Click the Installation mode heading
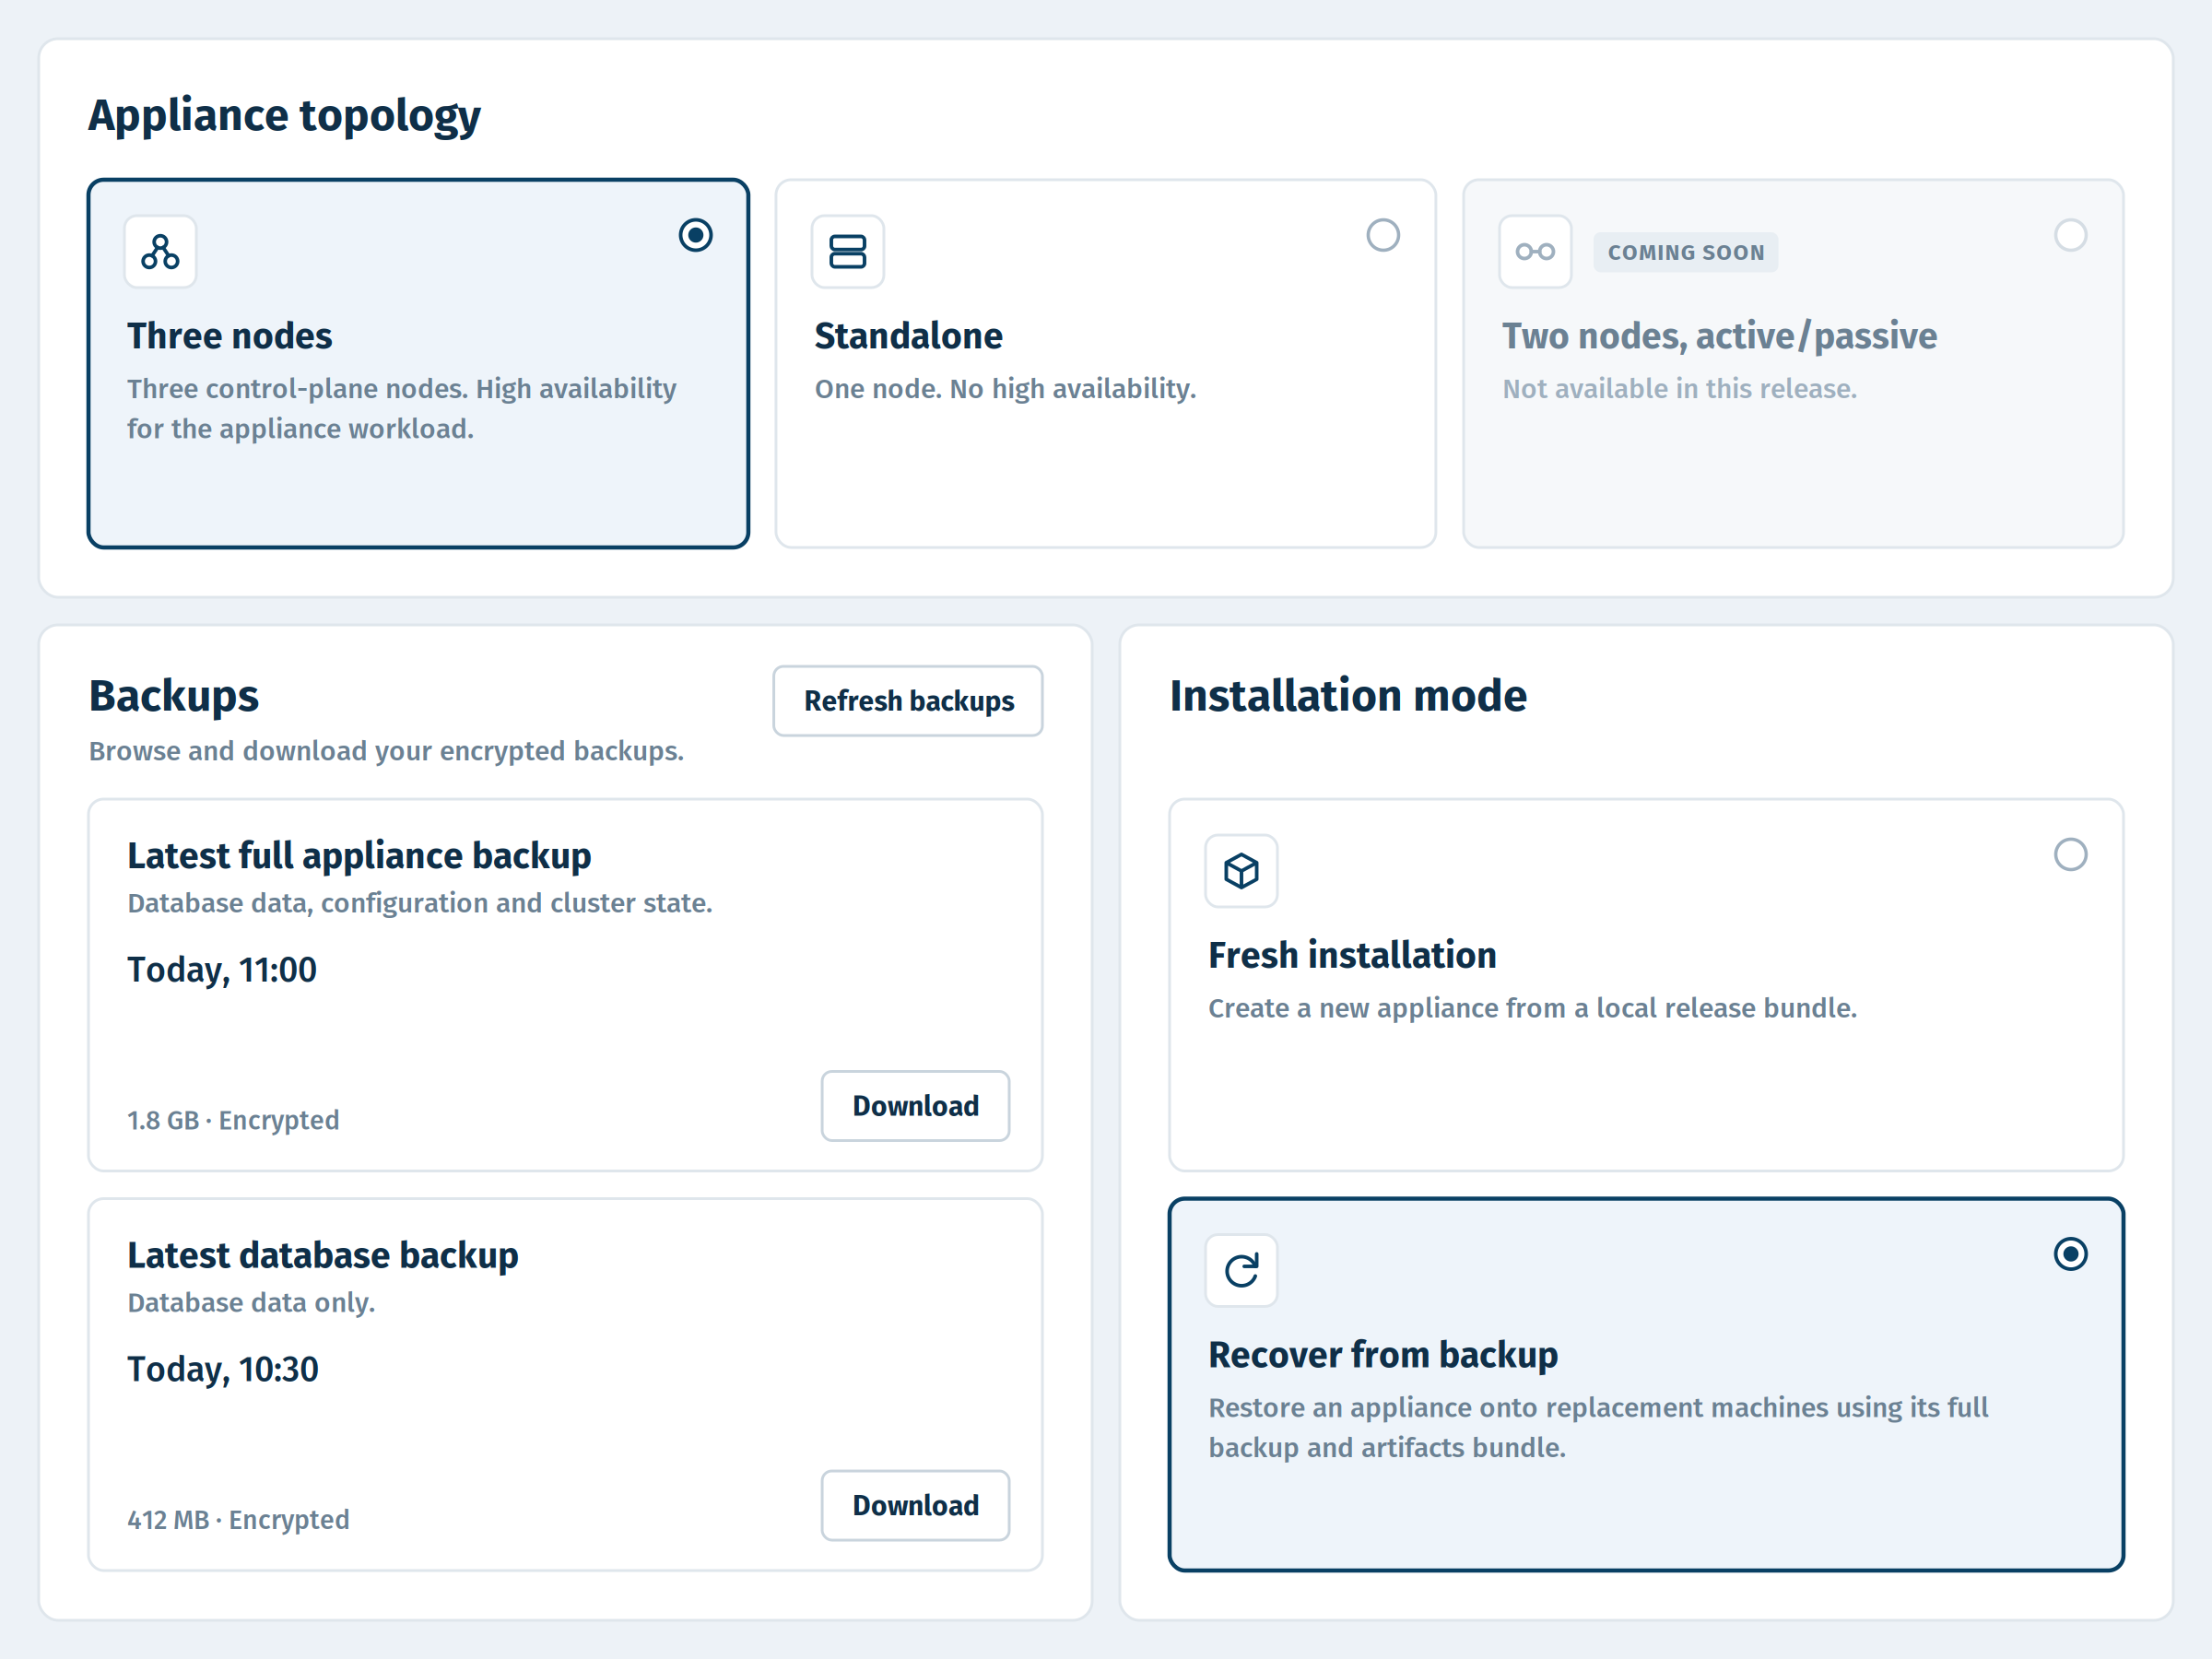 pyautogui.click(x=1348, y=696)
